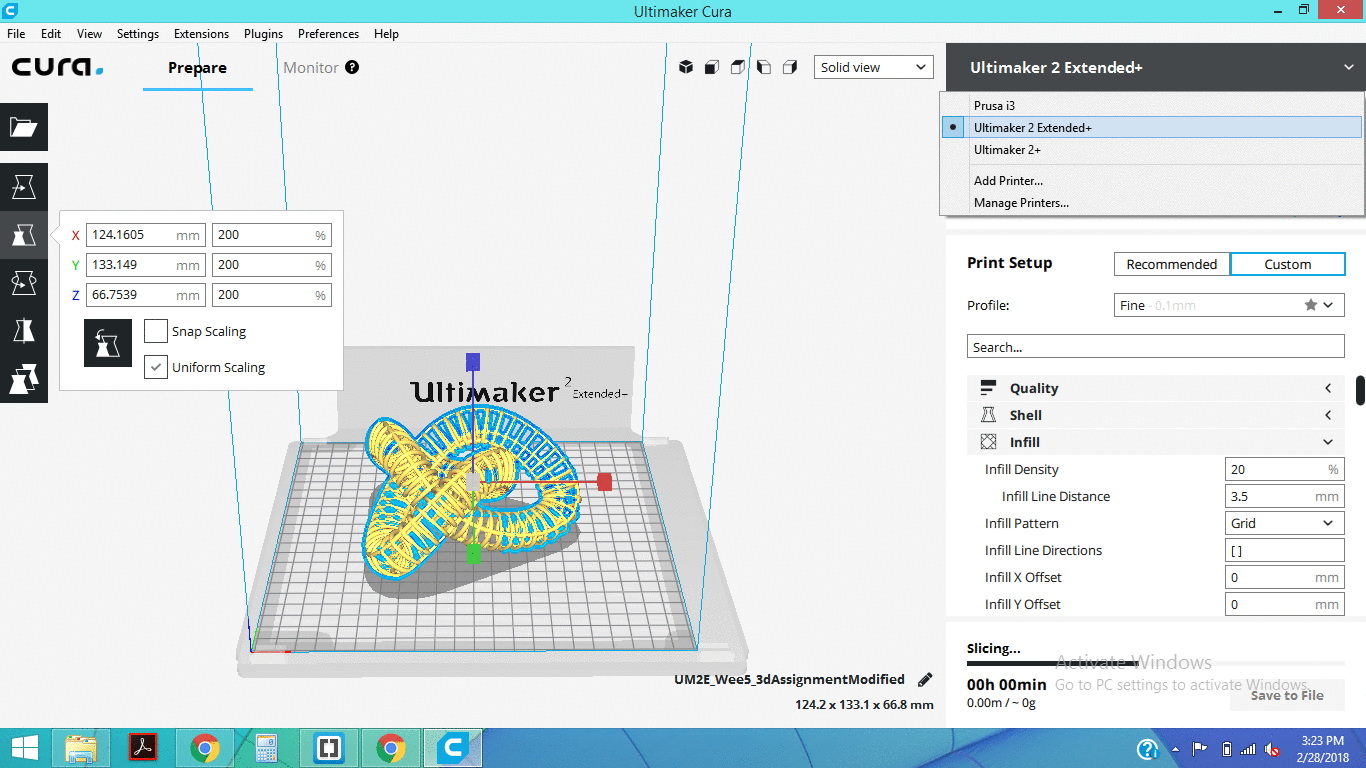
Task: Switch to right side camera view icon
Action: point(790,67)
